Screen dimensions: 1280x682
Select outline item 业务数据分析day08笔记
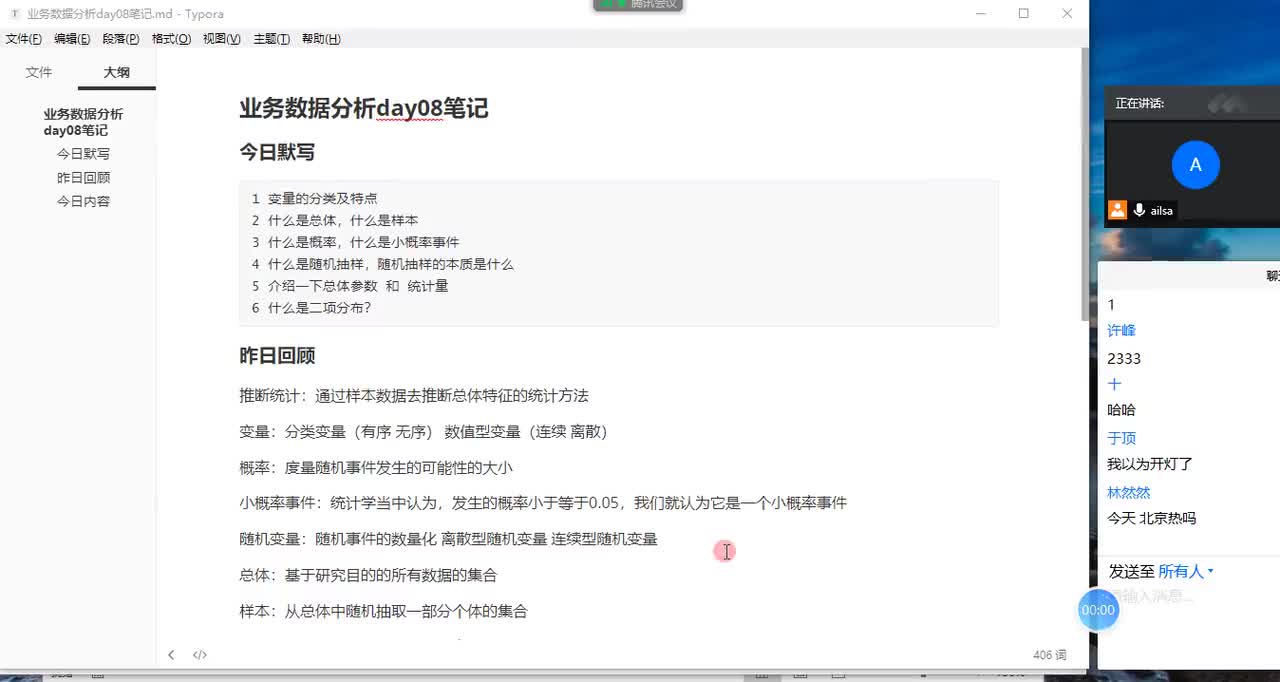point(83,122)
